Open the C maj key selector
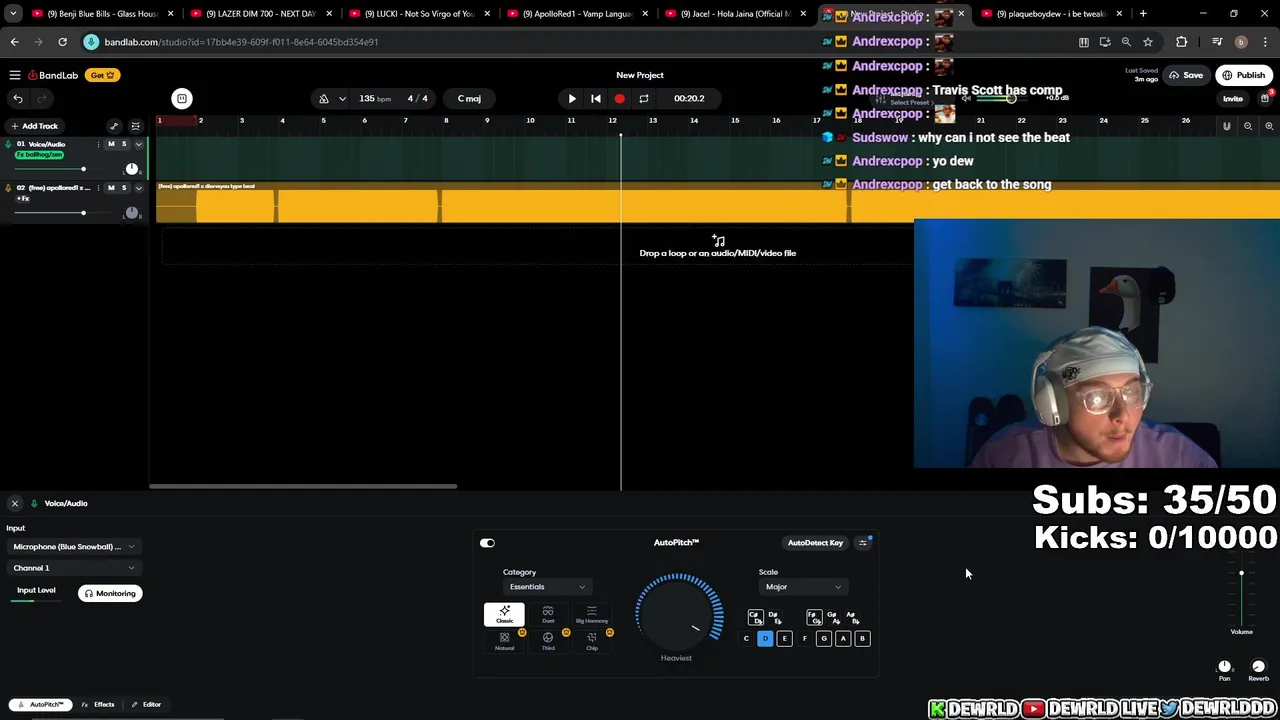The image size is (1280, 720). pos(469,98)
